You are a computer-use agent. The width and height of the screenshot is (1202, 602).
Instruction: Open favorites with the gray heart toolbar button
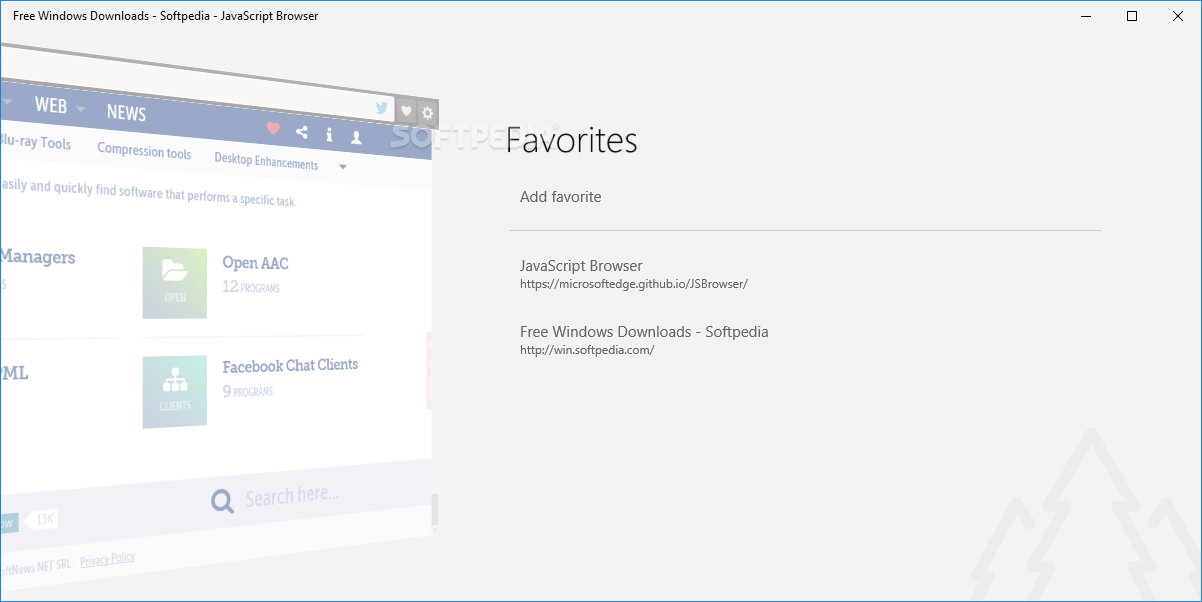click(x=406, y=111)
